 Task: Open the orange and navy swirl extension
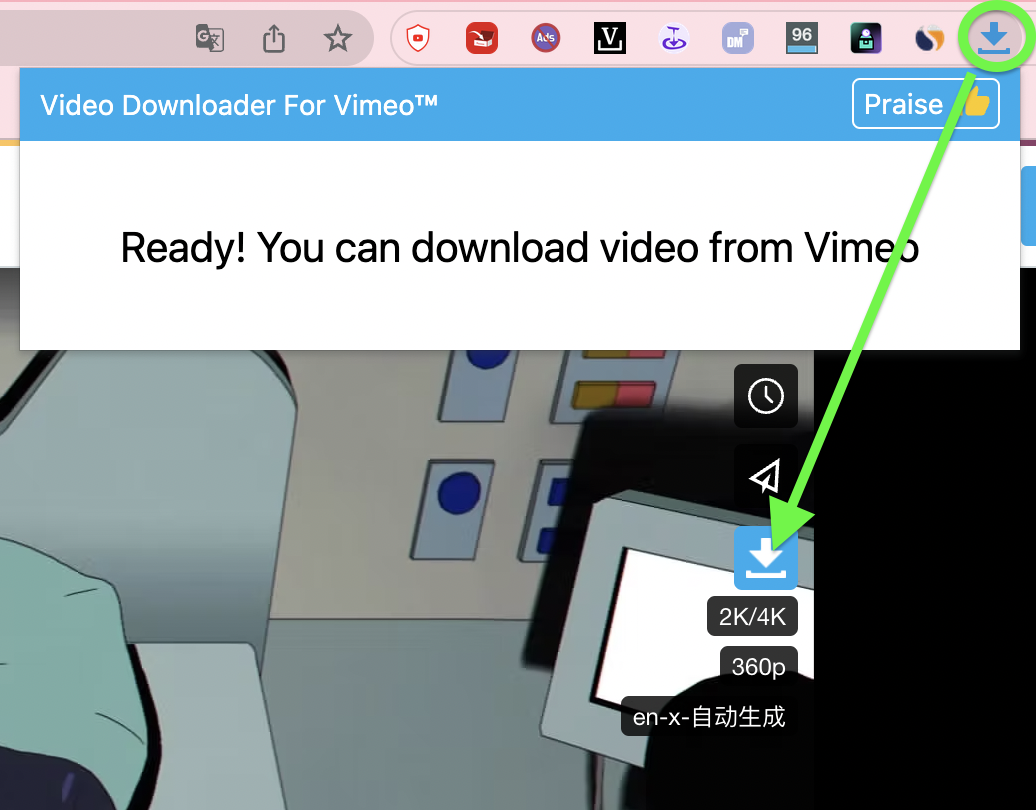(x=929, y=38)
